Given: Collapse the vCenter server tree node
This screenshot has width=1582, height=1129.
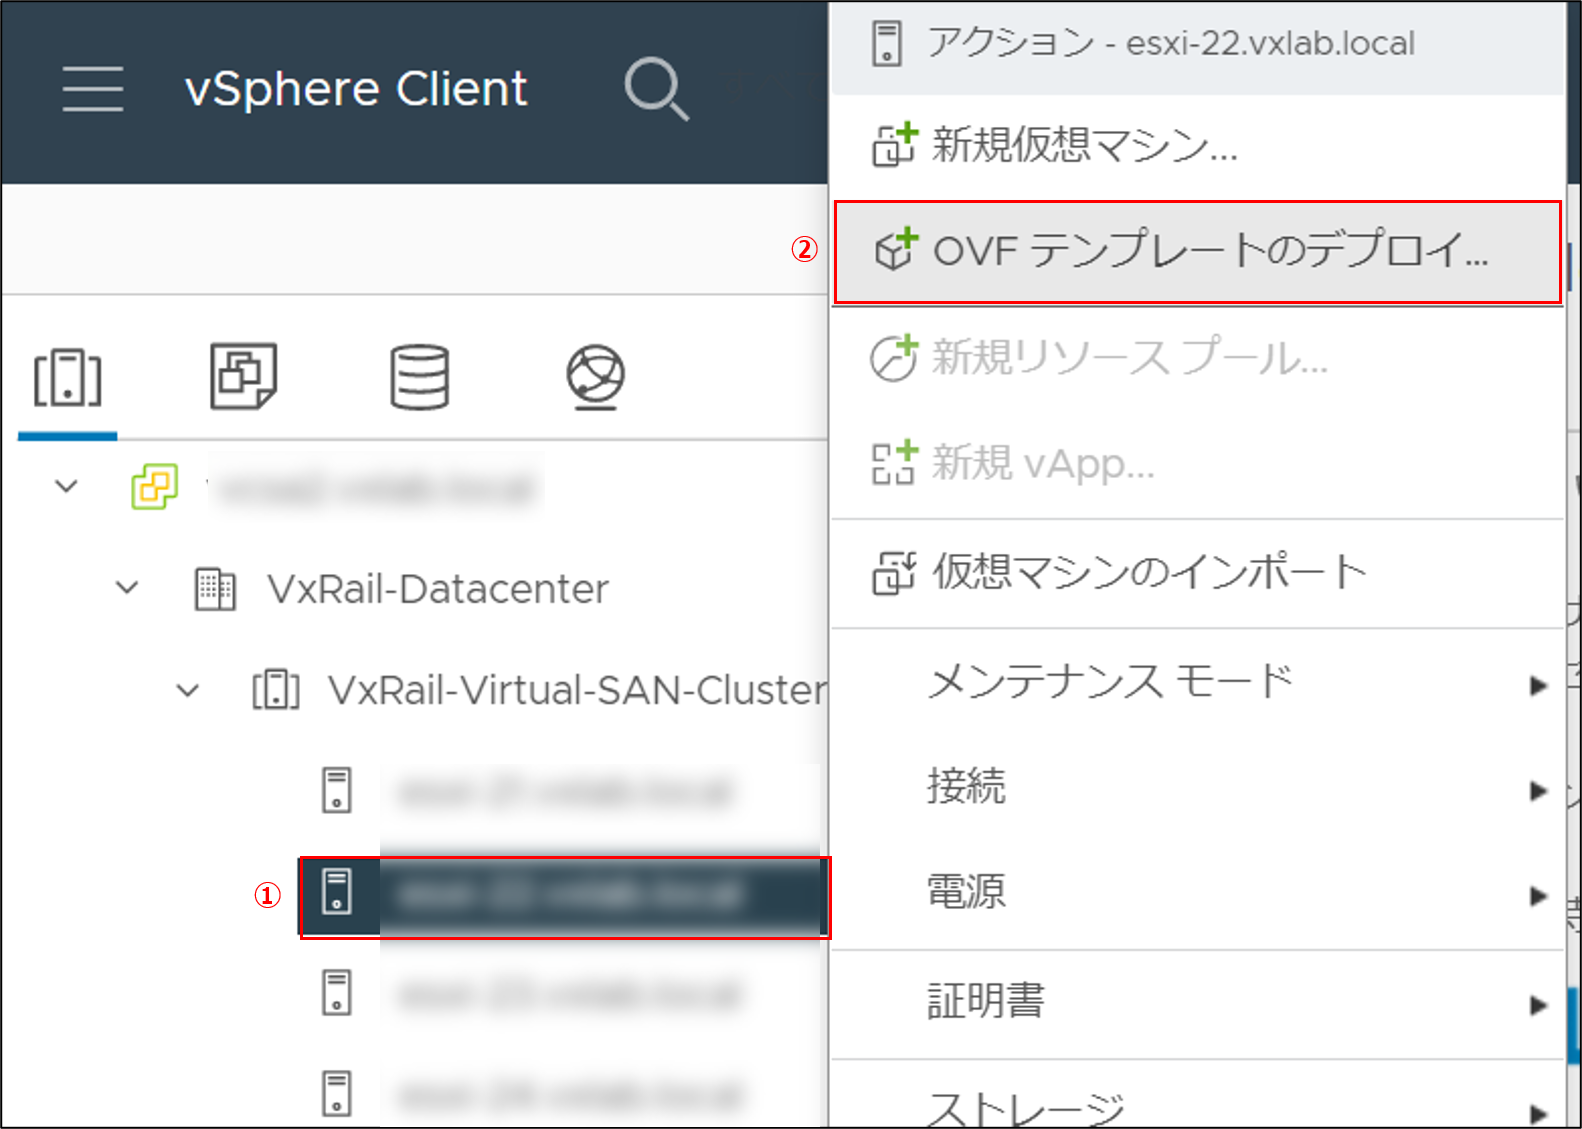Looking at the screenshot, I should click(67, 487).
